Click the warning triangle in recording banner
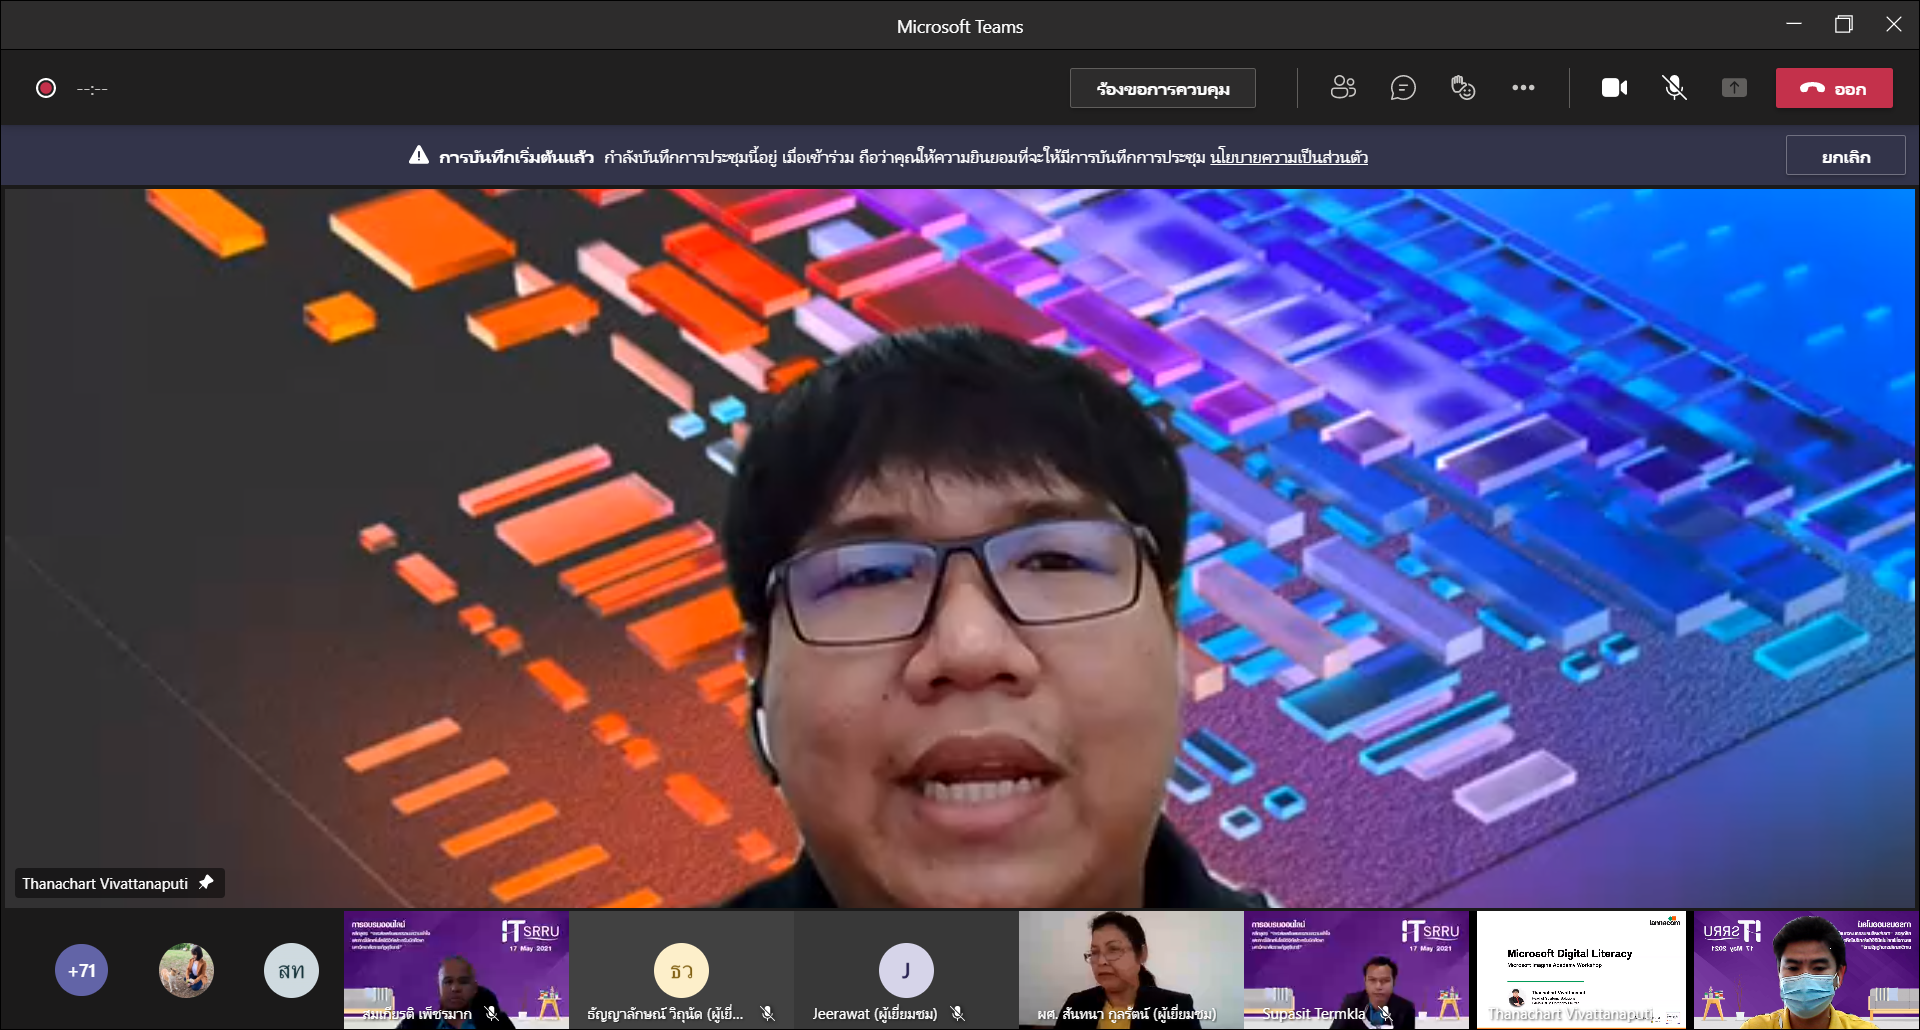 pos(419,155)
